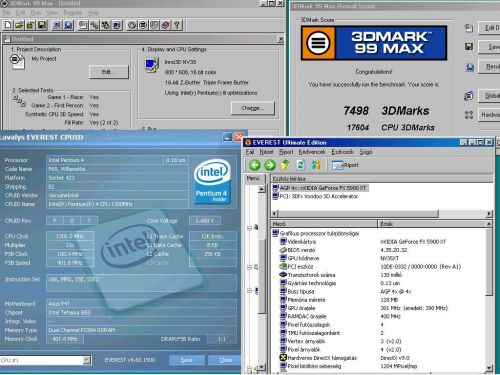Click the Edit button in Project Description
This screenshot has width=500, height=375.
point(109,72)
